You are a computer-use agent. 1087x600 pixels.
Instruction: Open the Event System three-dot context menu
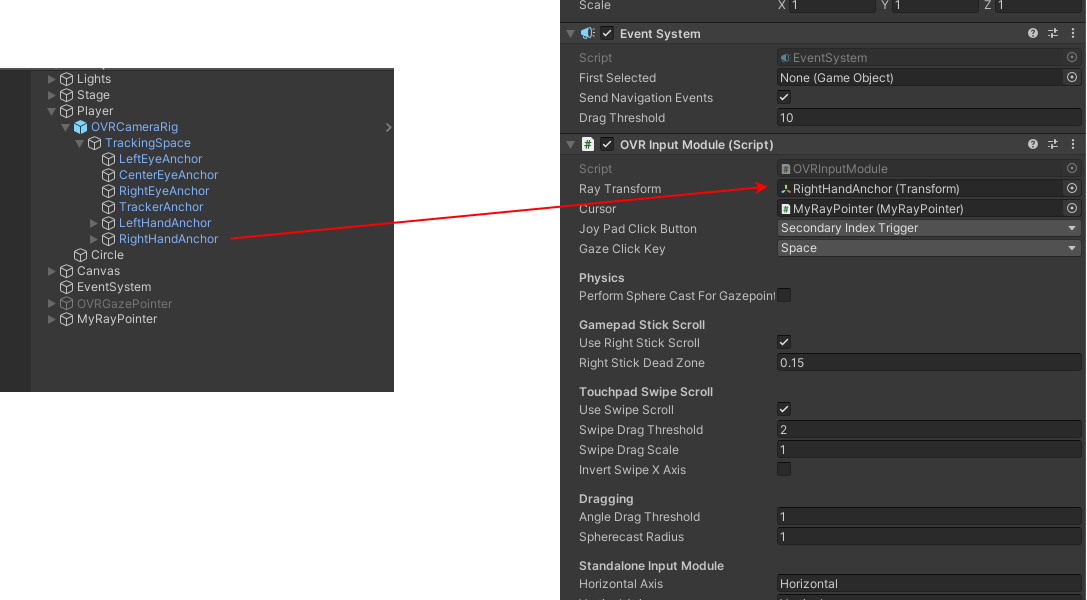1072,33
